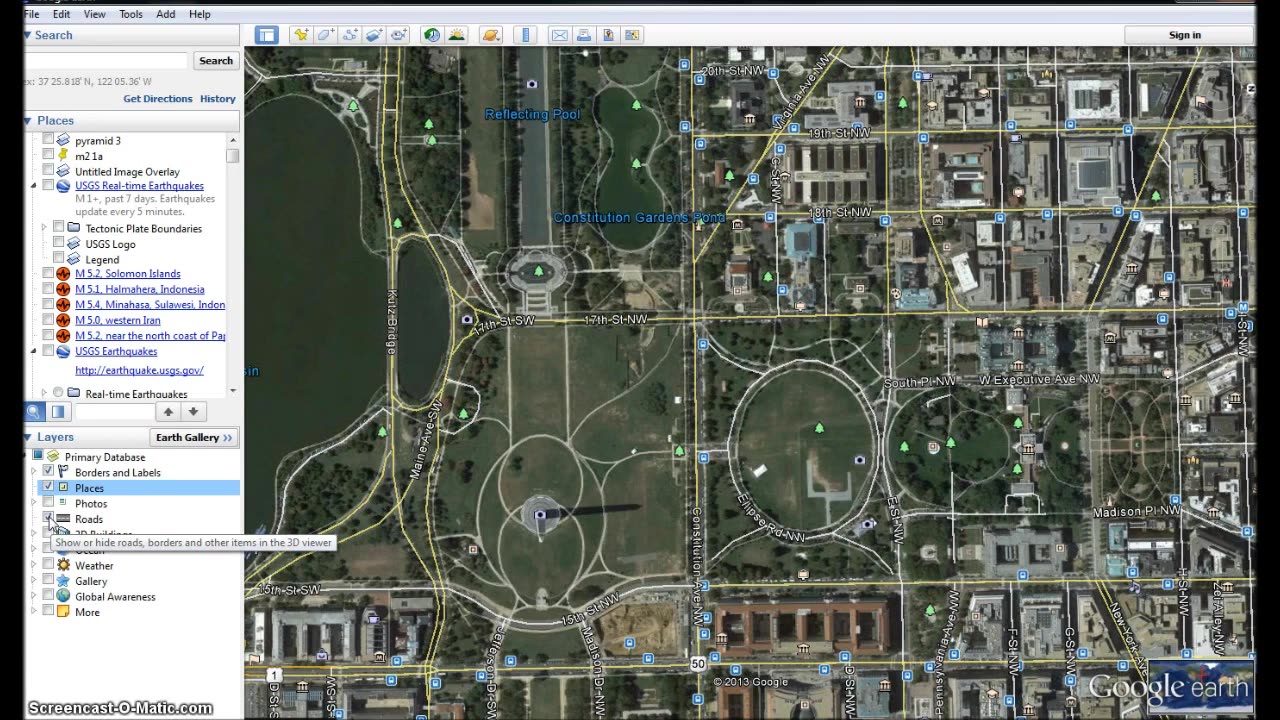Open the Tools menu
The height and width of the screenshot is (720, 1280).
point(131,14)
